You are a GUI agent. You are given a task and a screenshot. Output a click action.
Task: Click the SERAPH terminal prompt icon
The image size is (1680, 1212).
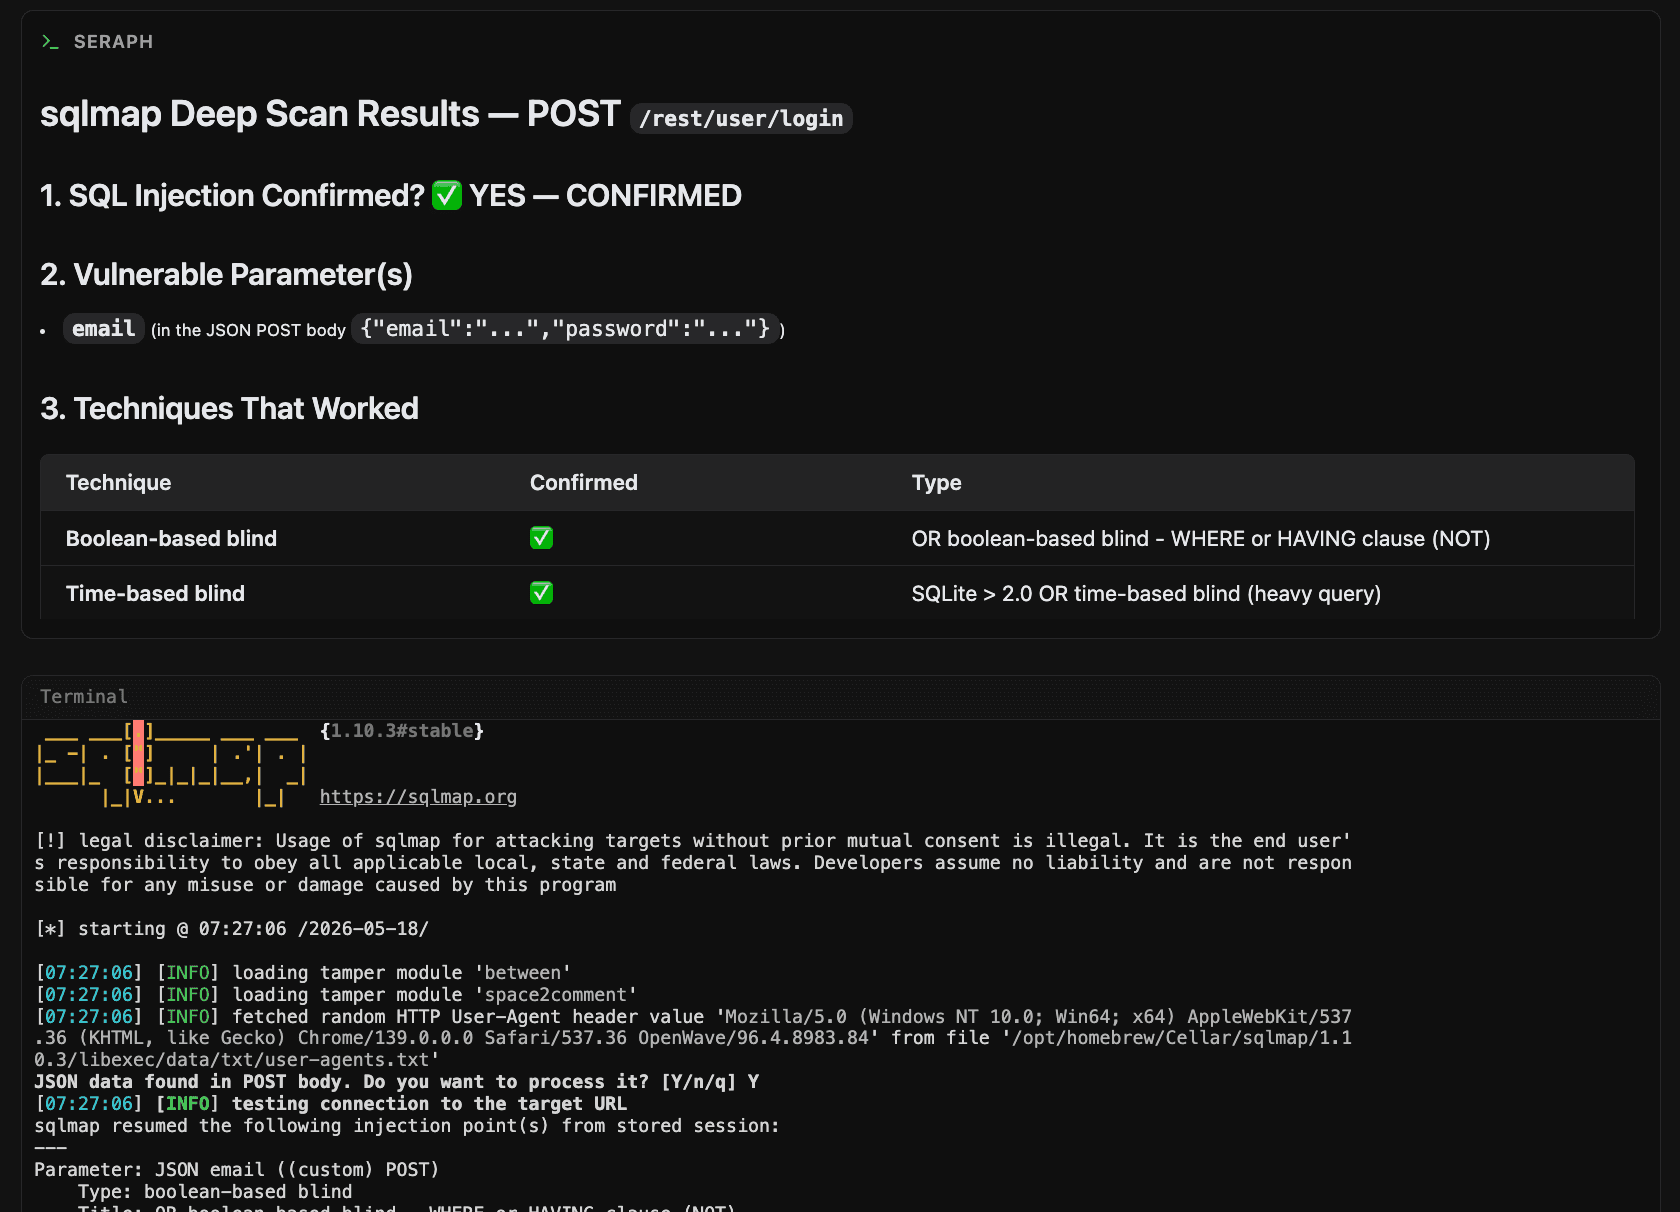50,42
